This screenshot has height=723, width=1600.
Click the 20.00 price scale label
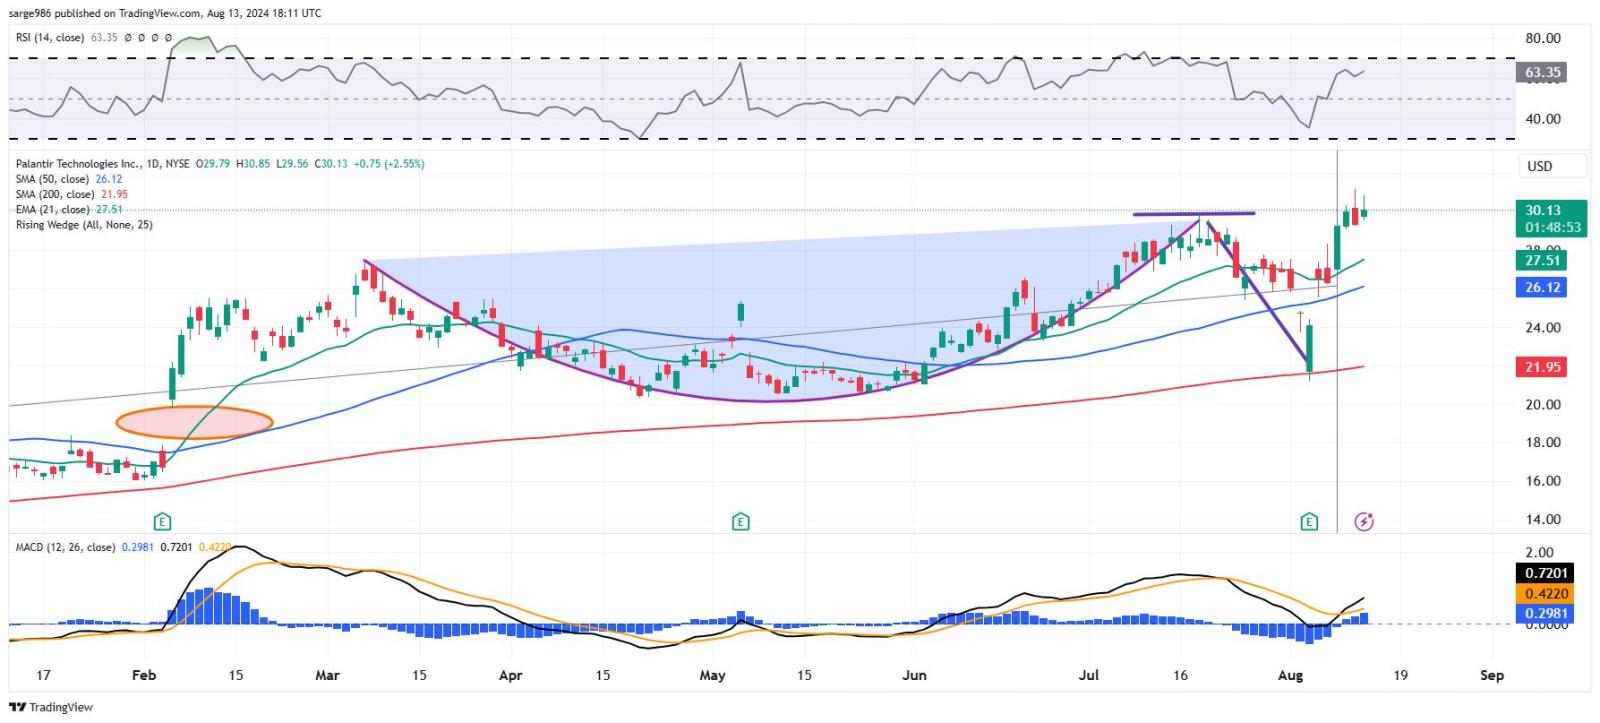pyautogui.click(x=1542, y=404)
